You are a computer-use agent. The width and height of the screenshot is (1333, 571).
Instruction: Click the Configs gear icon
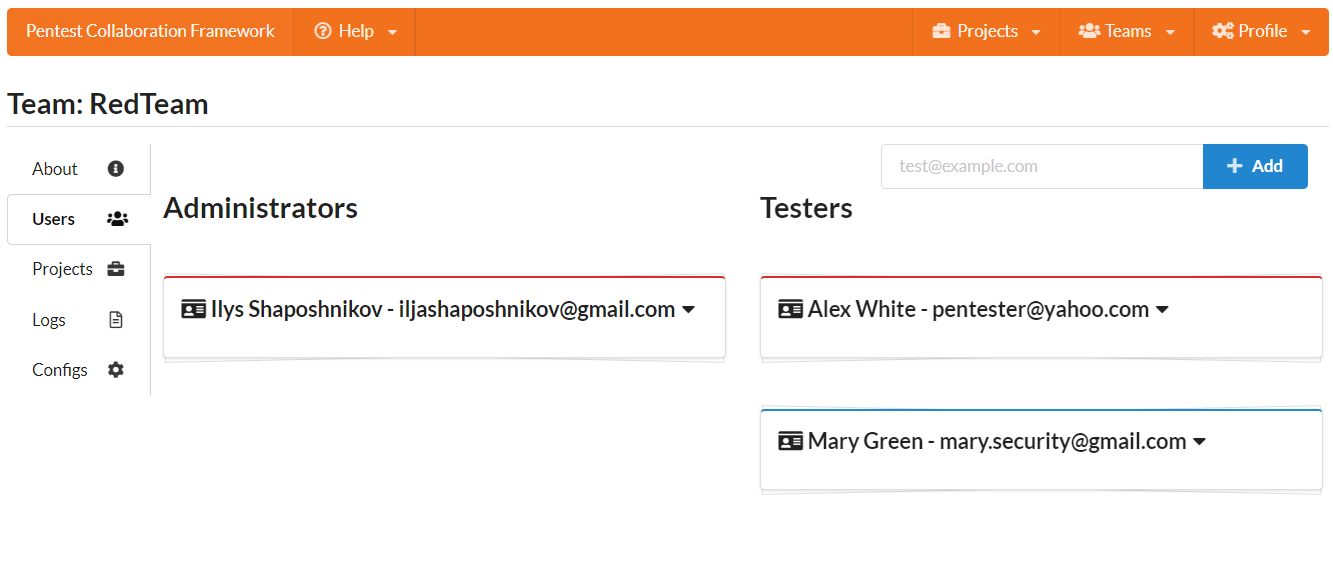click(x=116, y=370)
